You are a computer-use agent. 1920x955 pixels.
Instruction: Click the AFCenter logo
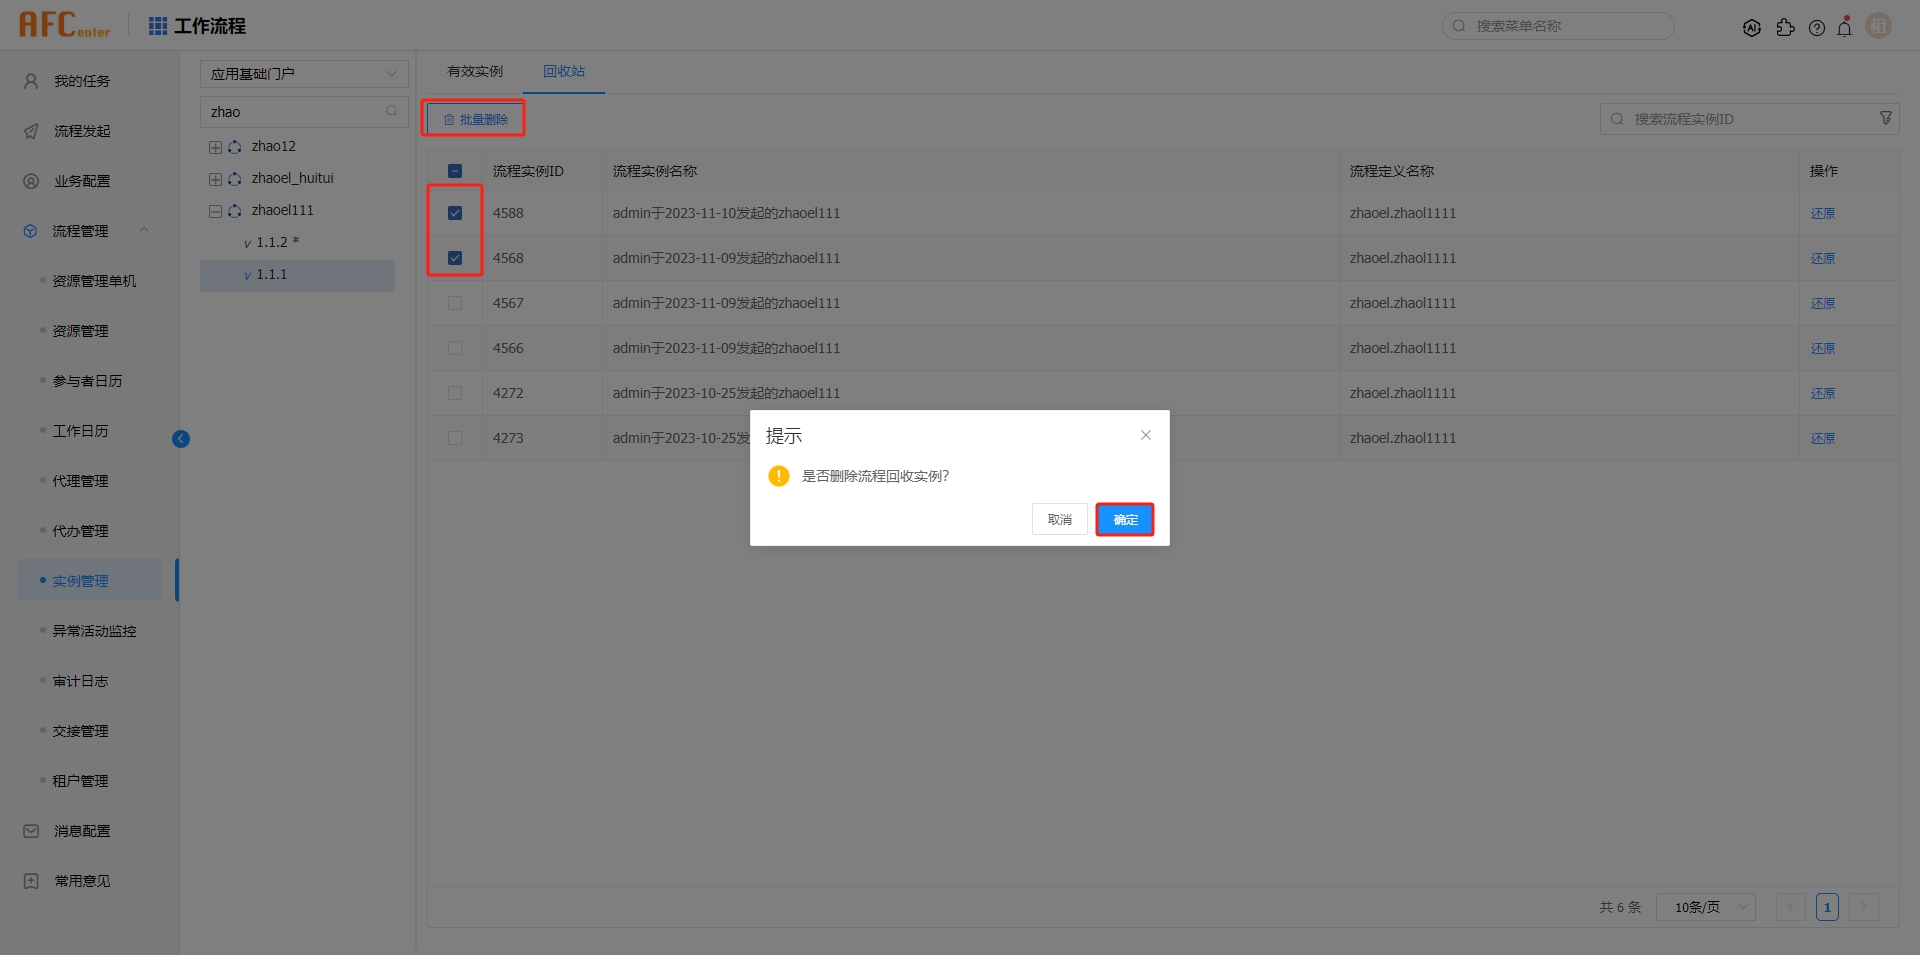63,25
